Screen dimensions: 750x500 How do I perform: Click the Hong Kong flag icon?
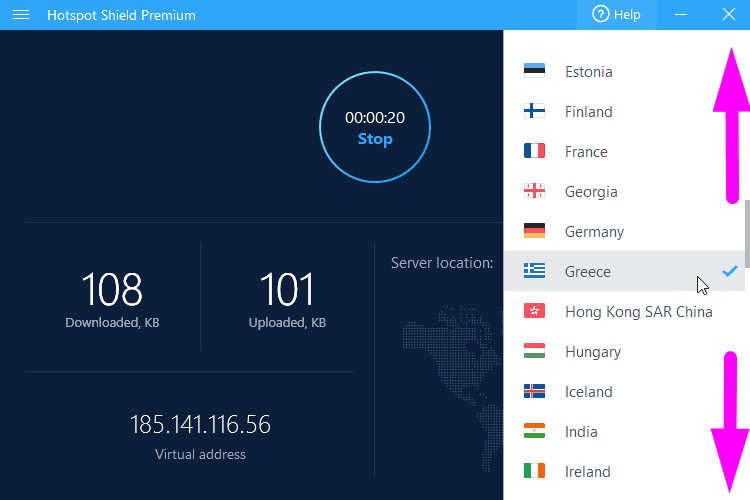[x=534, y=311]
